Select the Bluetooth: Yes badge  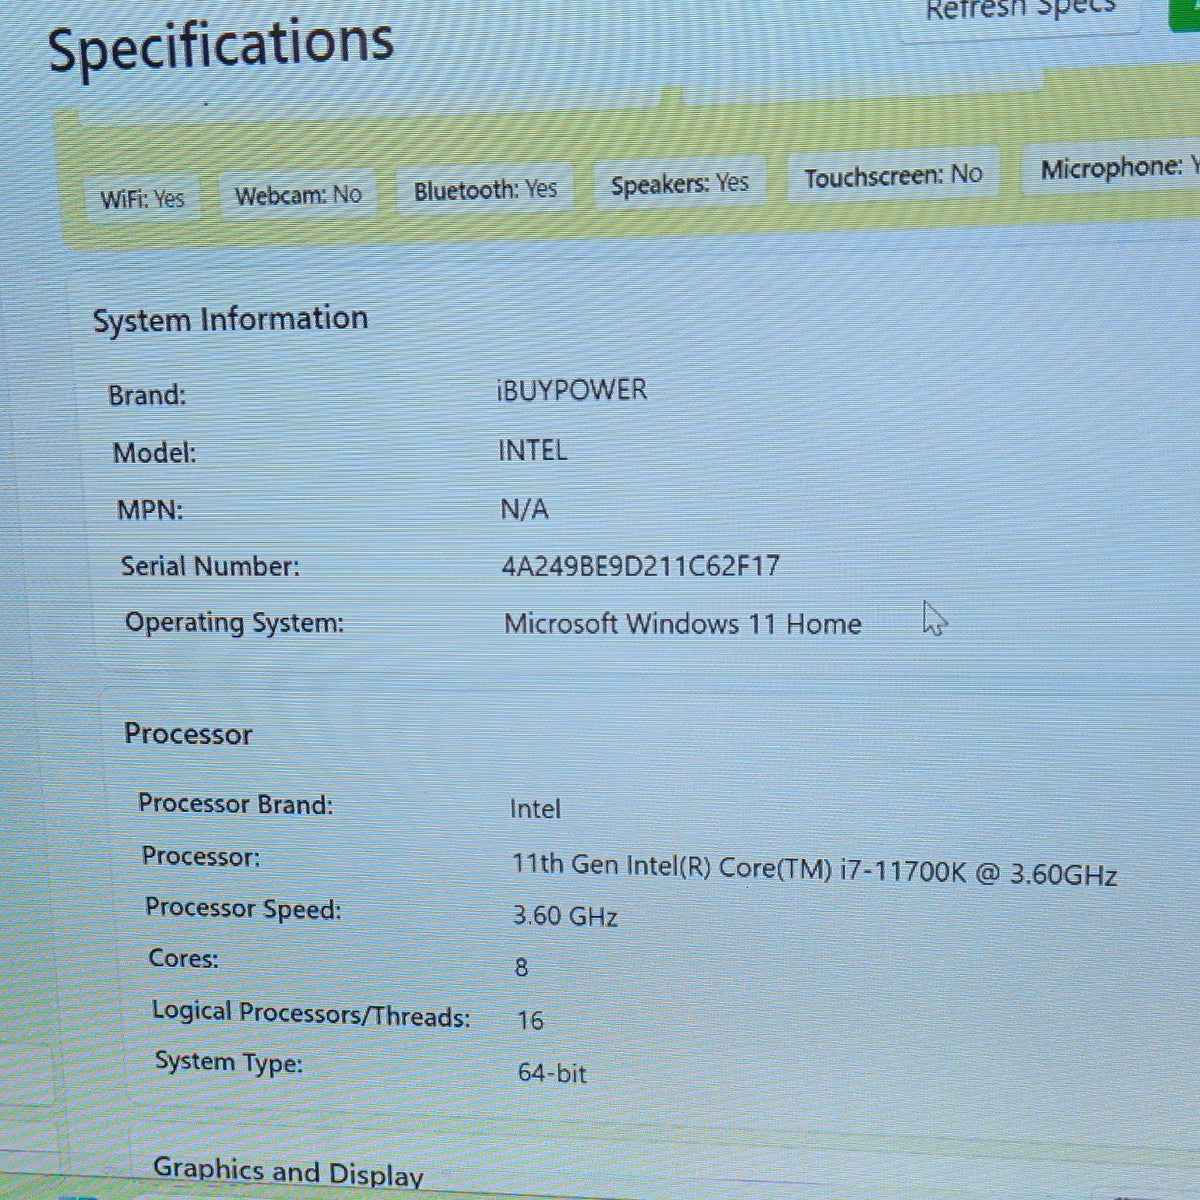coord(485,189)
